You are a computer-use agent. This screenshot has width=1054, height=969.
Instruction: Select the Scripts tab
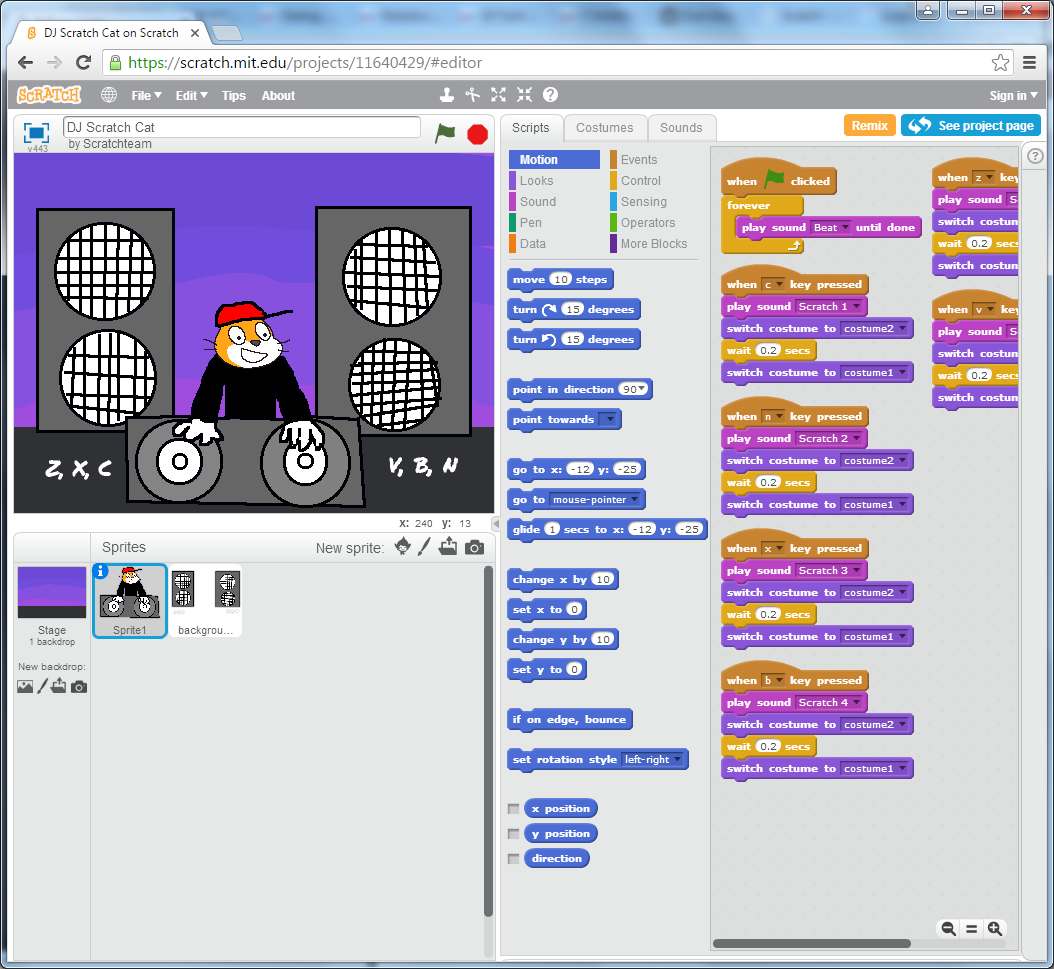click(530, 128)
